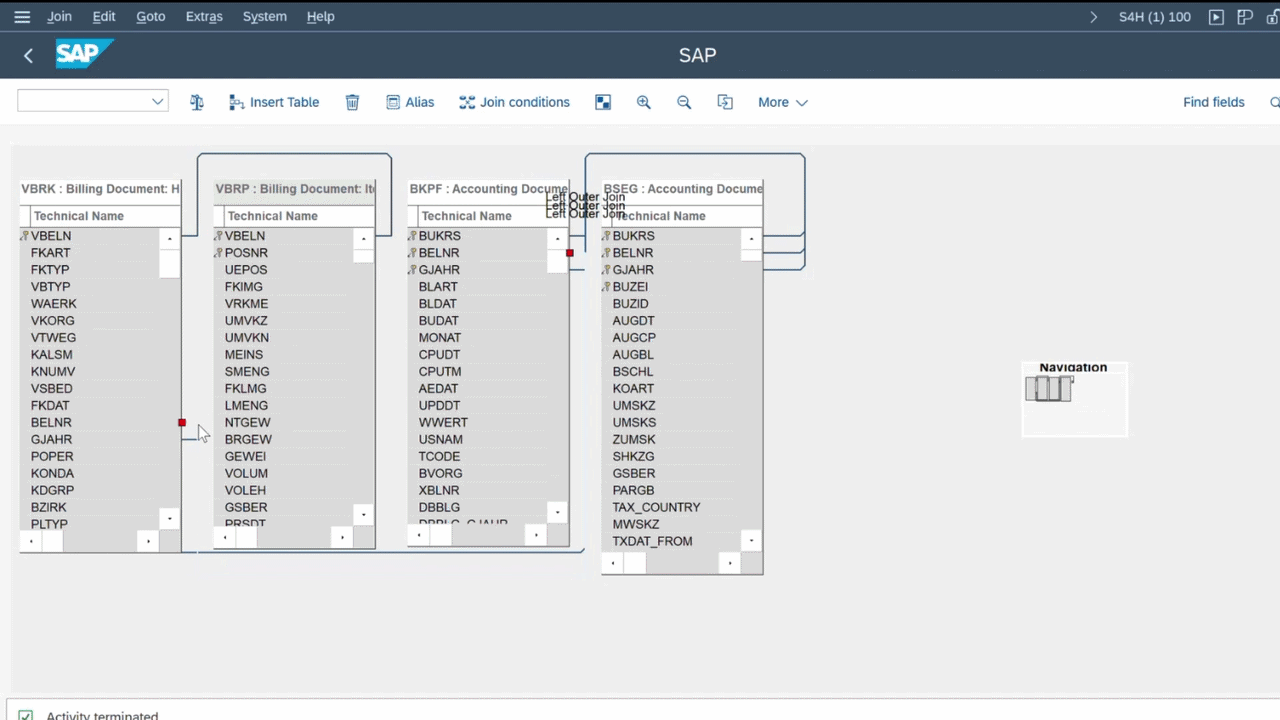Select VBRP Billing Document table header

294,188
